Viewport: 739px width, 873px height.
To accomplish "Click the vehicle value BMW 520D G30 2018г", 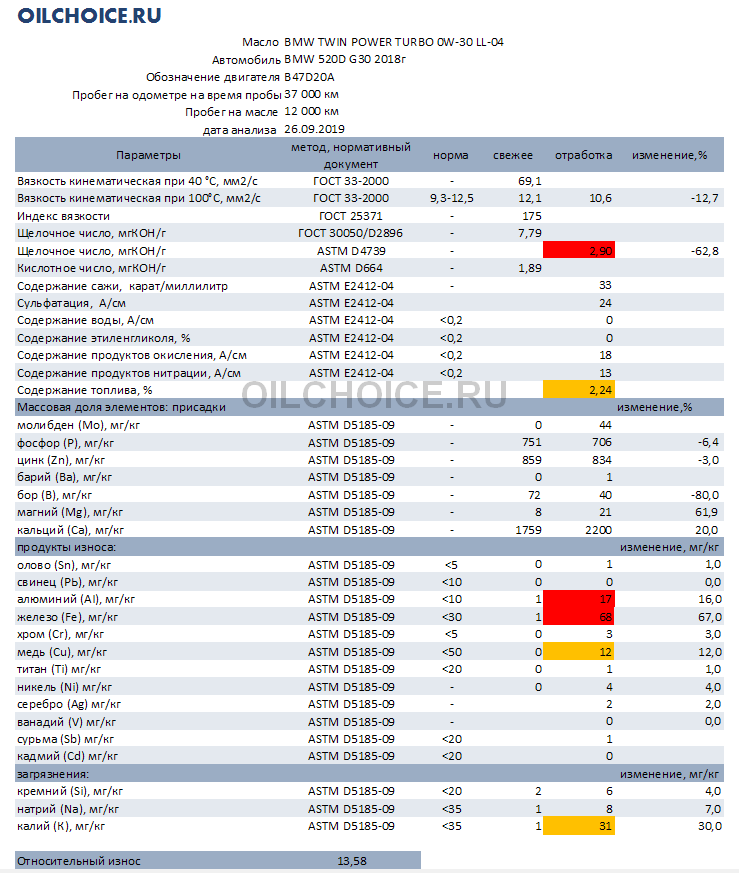I will (345, 59).
